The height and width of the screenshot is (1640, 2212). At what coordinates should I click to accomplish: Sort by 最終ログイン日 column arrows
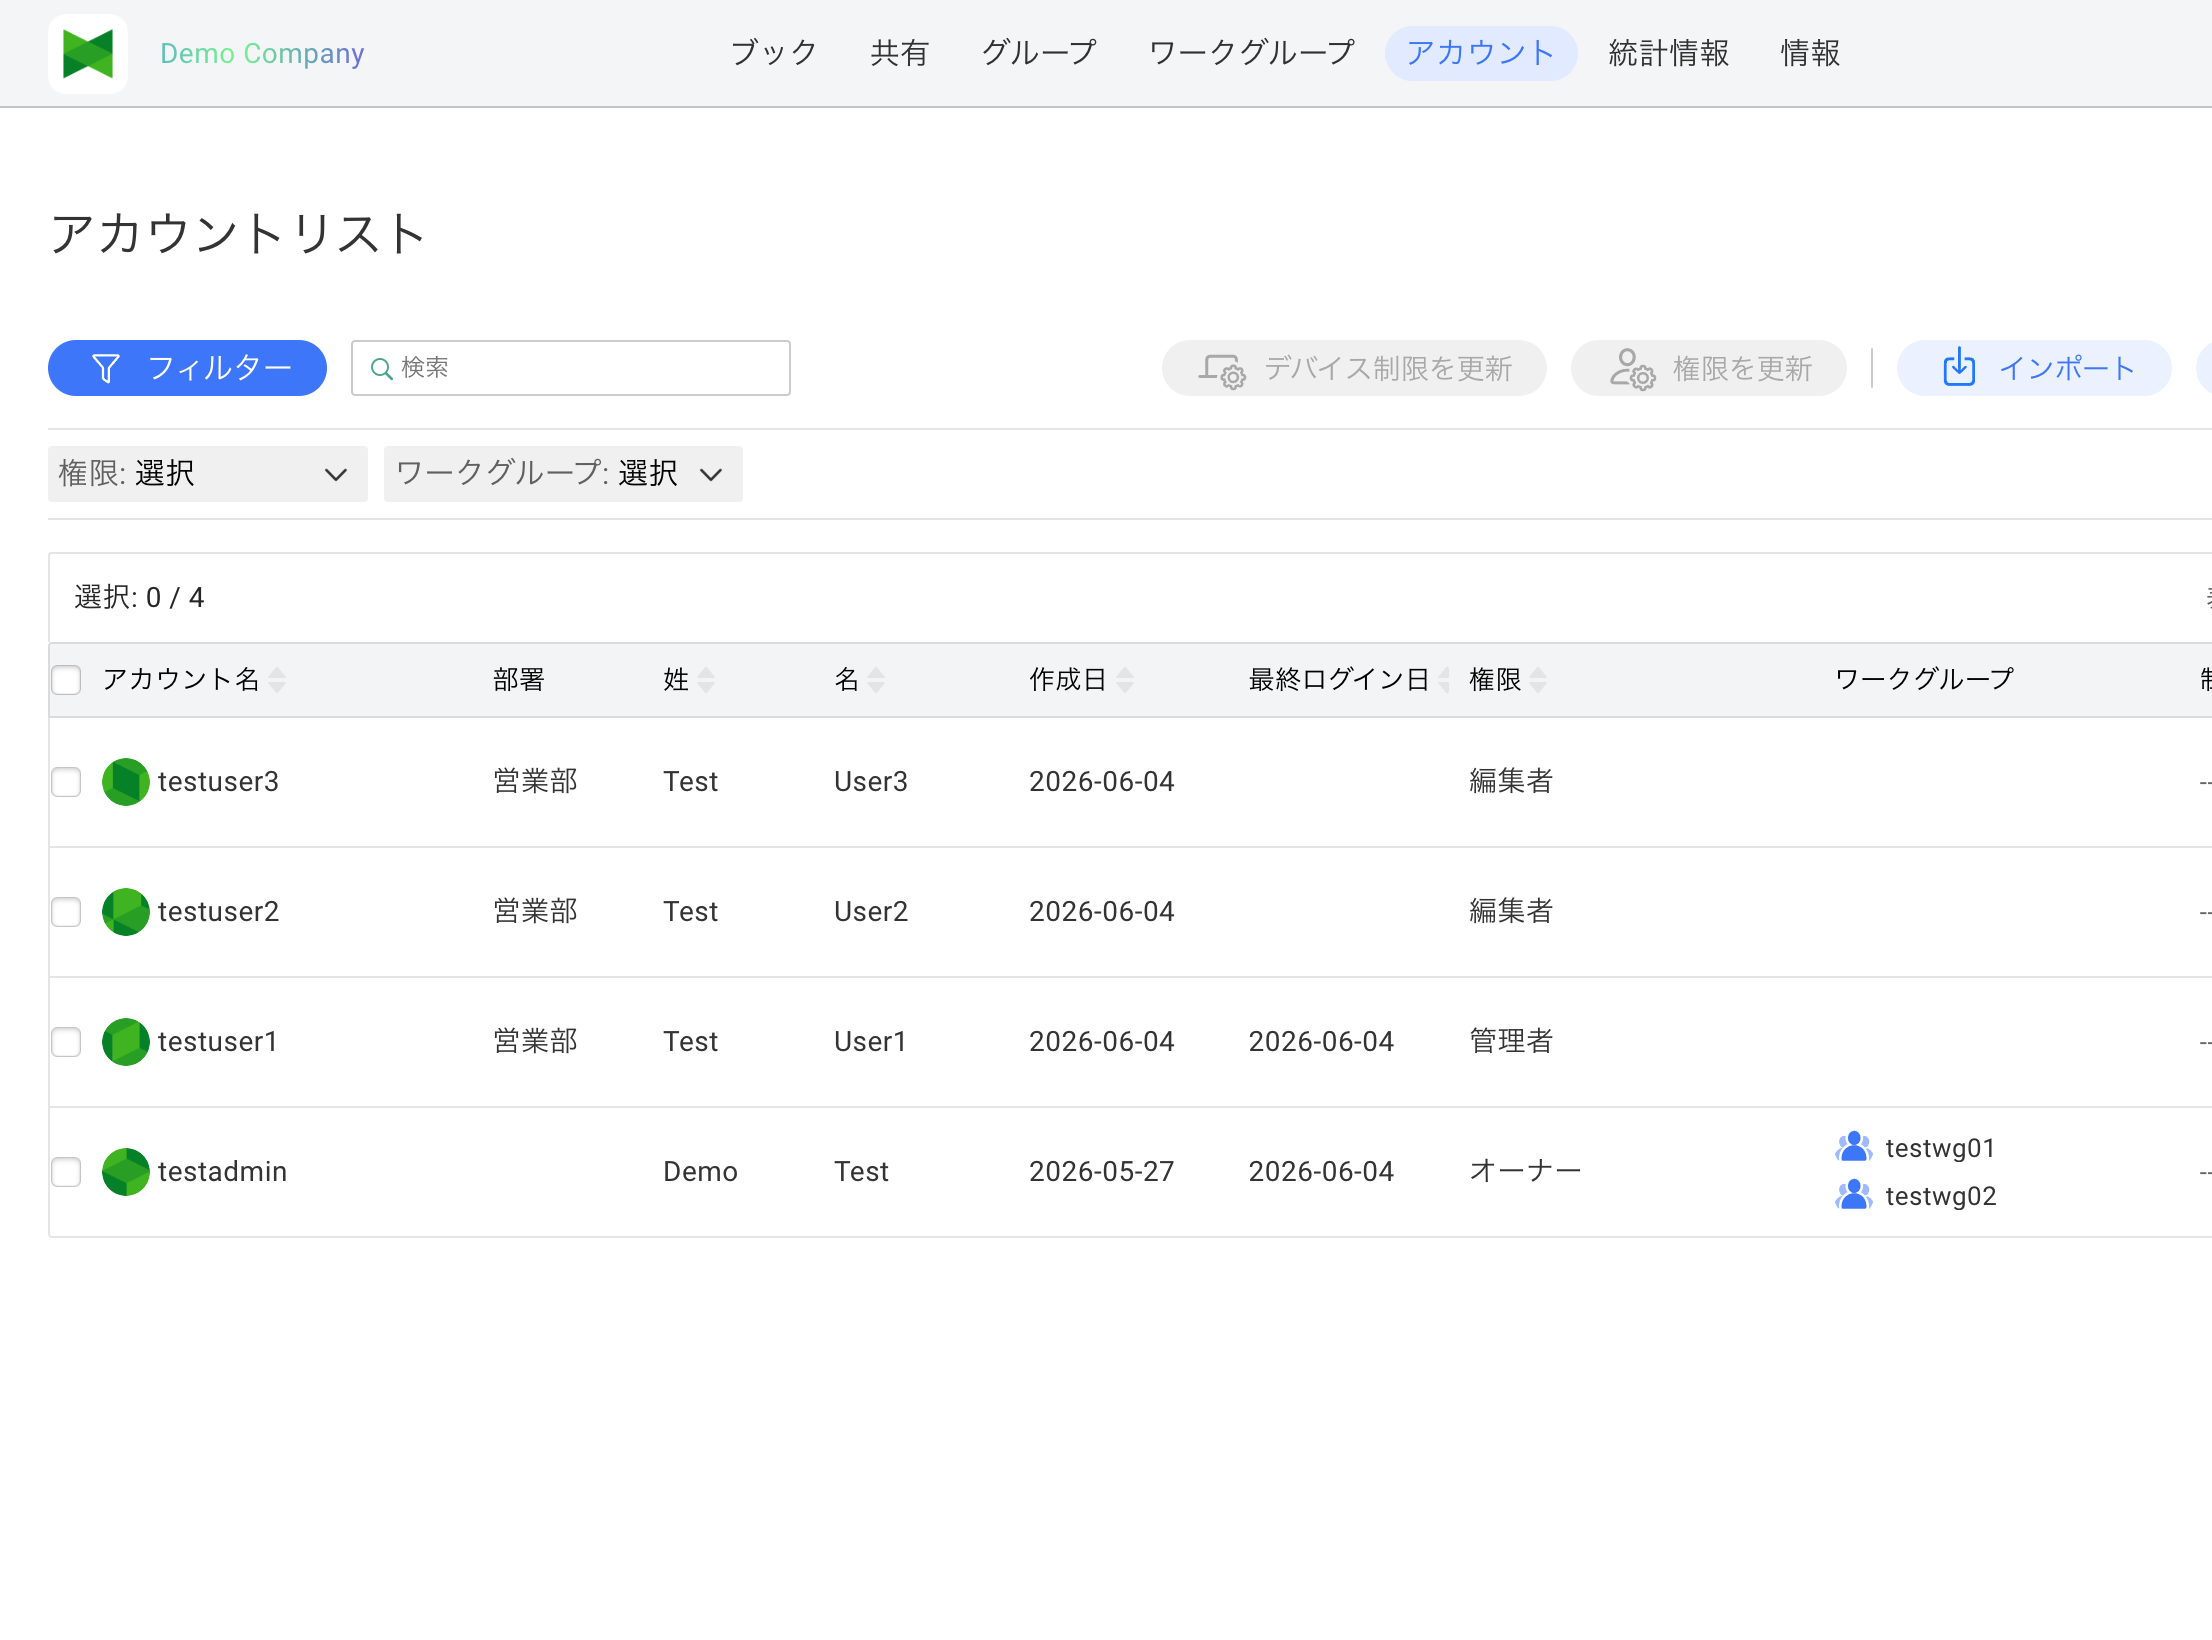coord(1444,680)
